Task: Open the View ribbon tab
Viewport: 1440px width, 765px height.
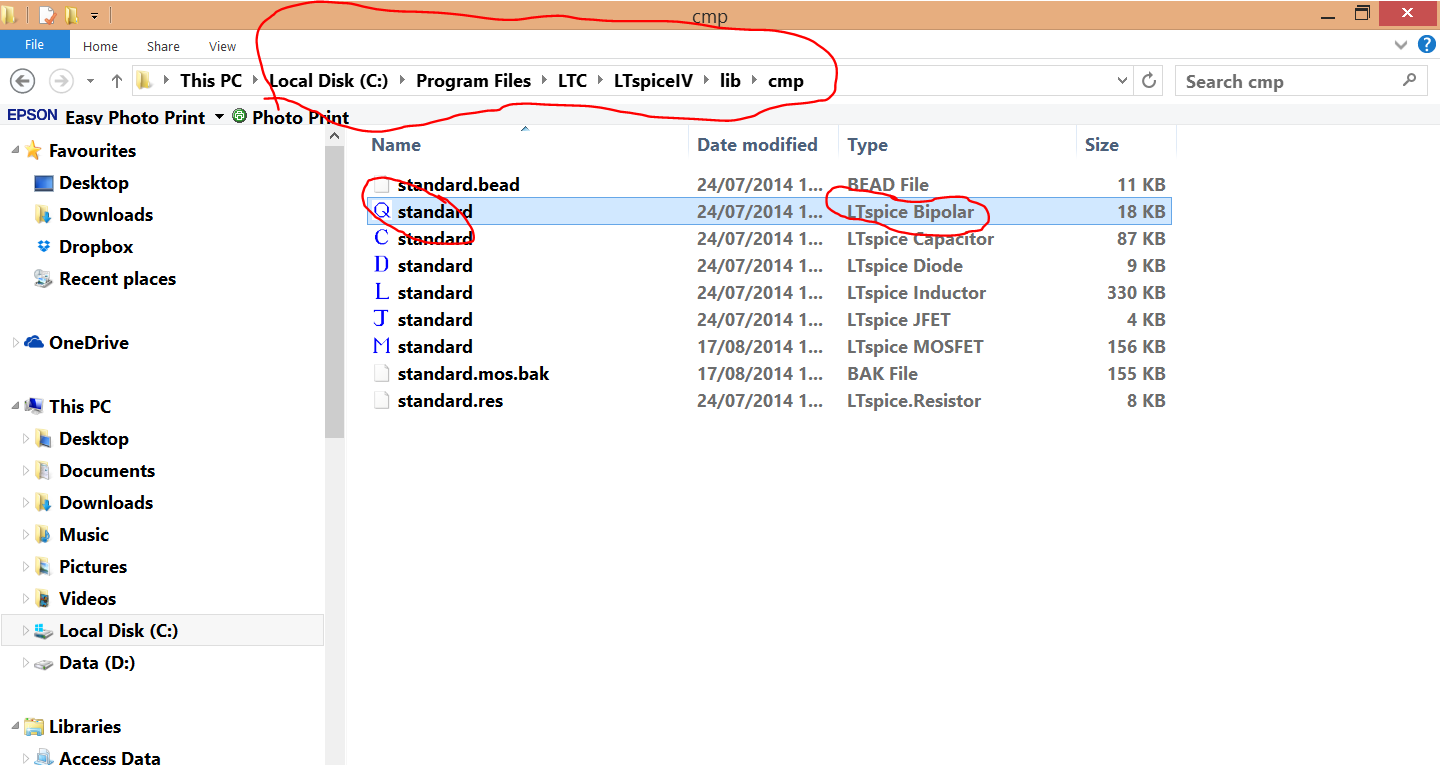Action: point(222,46)
